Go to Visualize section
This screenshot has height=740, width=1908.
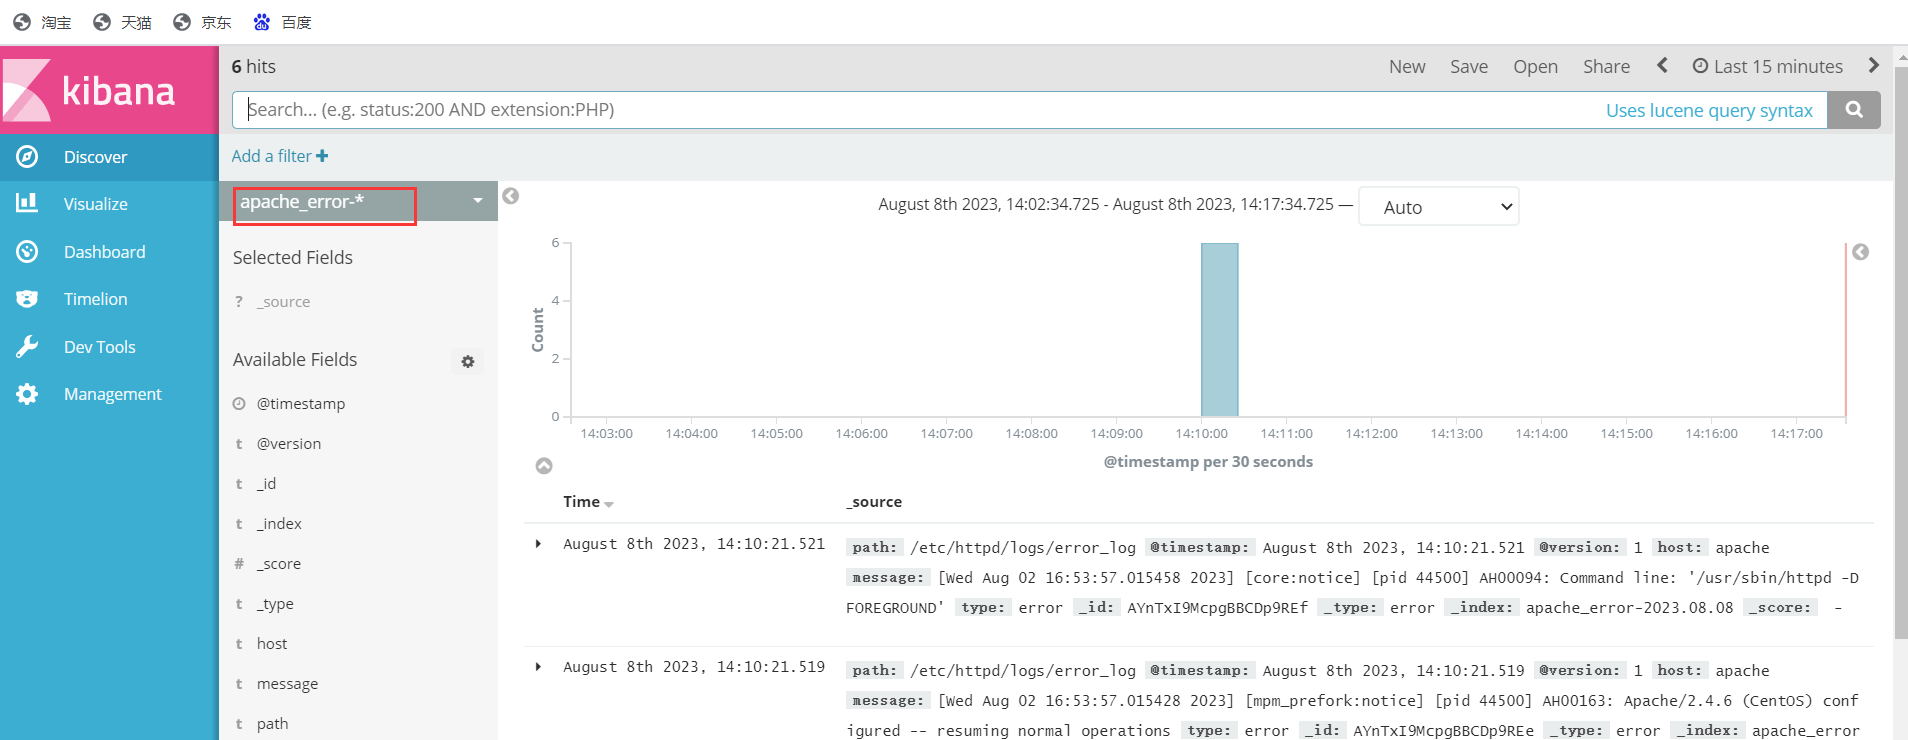click(x=109, y=204)
